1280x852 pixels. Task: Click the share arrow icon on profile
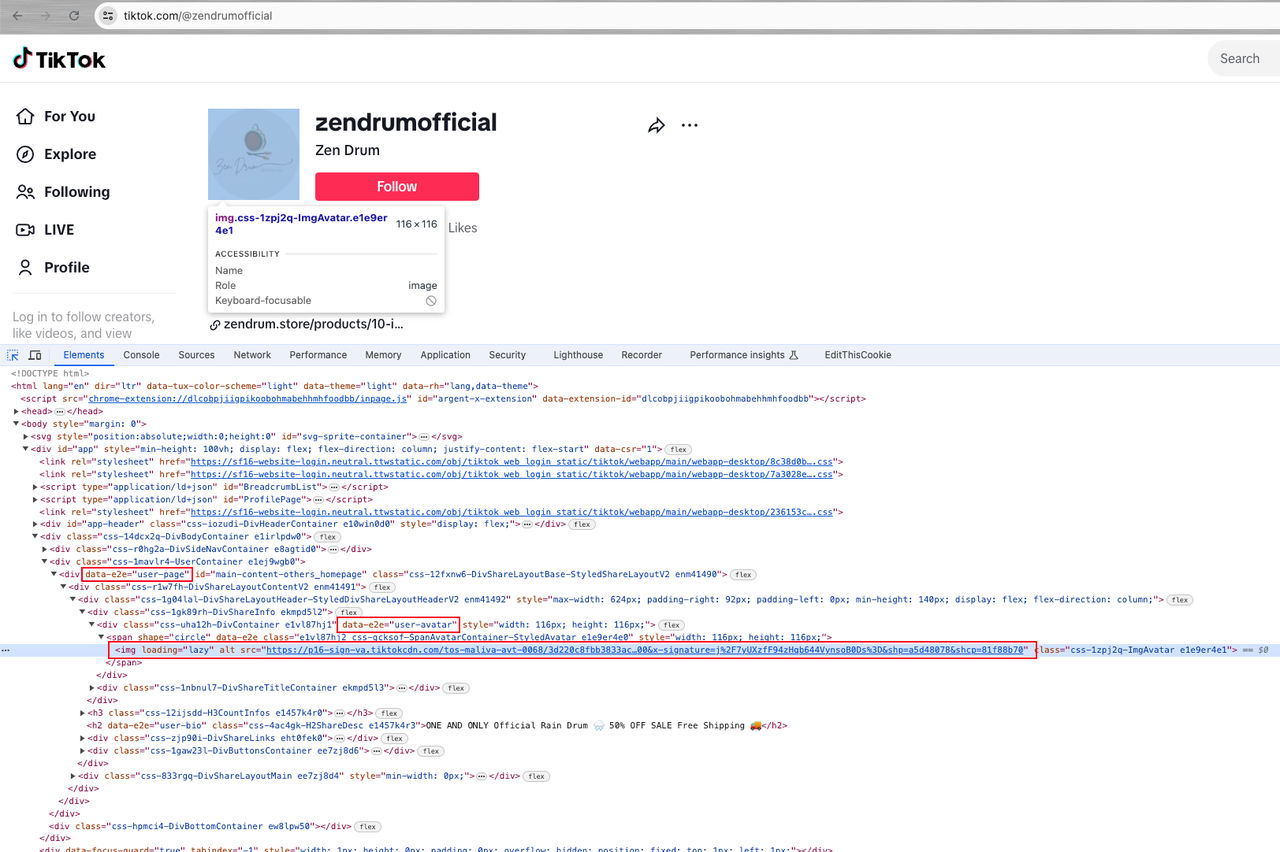[656, 126]
